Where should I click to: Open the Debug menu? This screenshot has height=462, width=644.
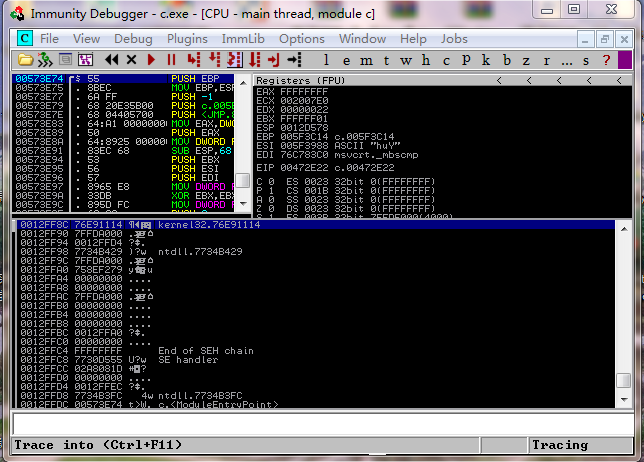pyautogui.click(x=133, y=39)
